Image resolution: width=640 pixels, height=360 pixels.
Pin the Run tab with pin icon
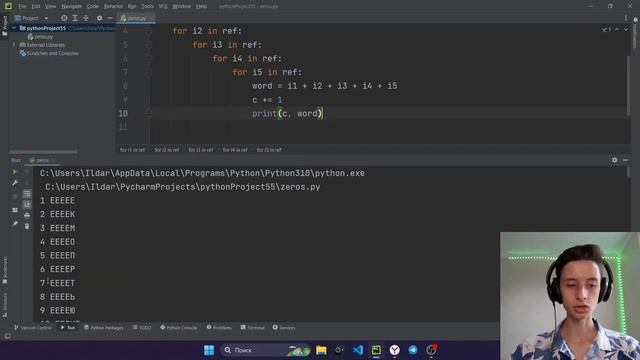[x=15, y=224]
